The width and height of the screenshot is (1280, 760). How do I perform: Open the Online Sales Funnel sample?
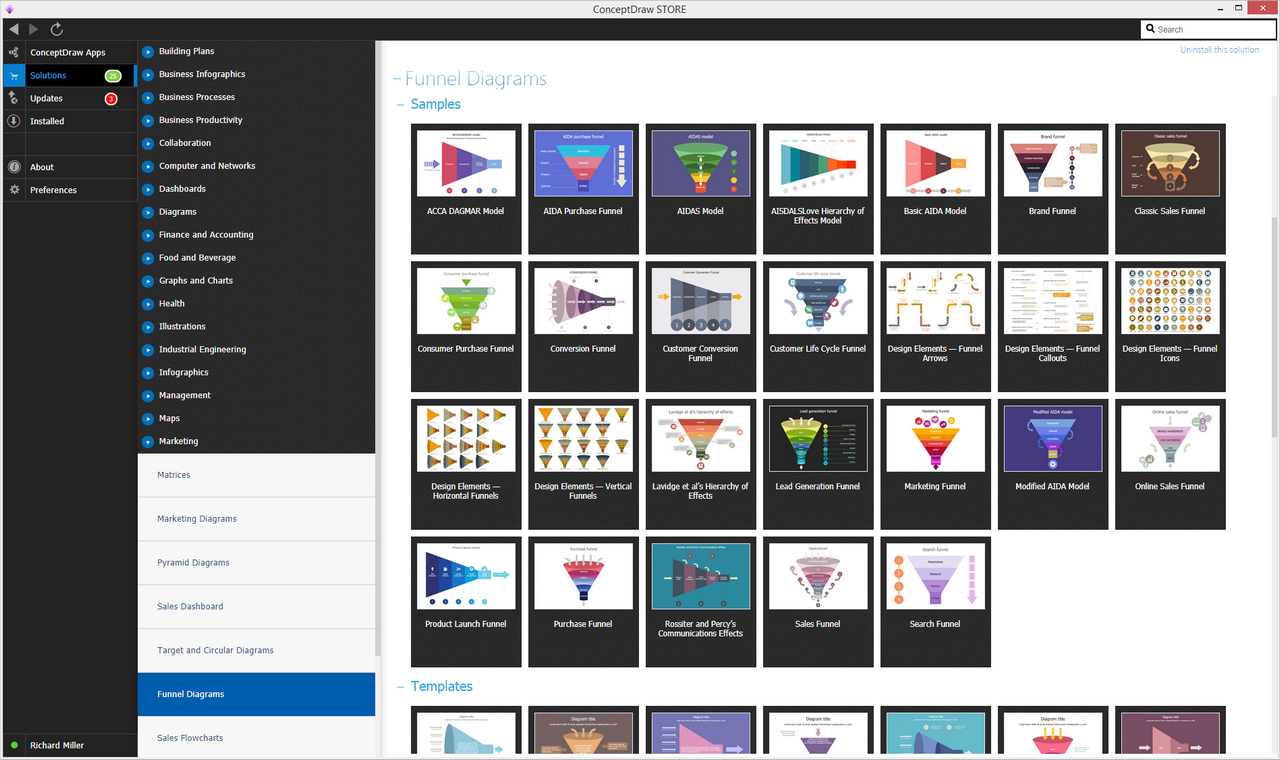[x=1170, y=464]
